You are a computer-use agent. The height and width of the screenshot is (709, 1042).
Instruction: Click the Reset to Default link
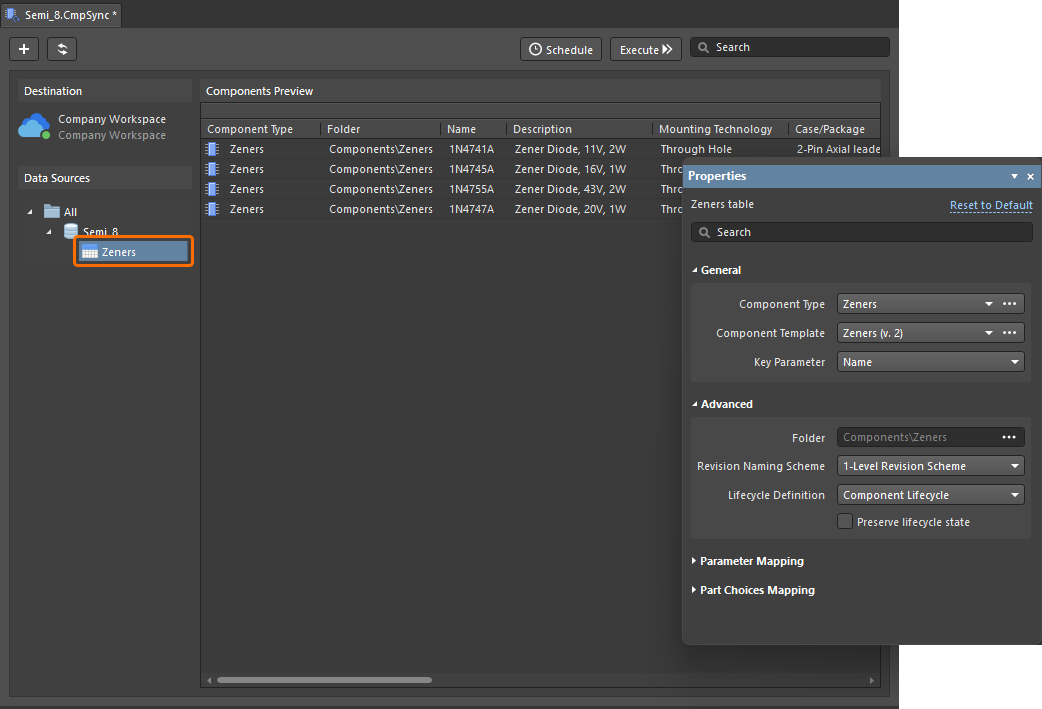tap(990, 205)
